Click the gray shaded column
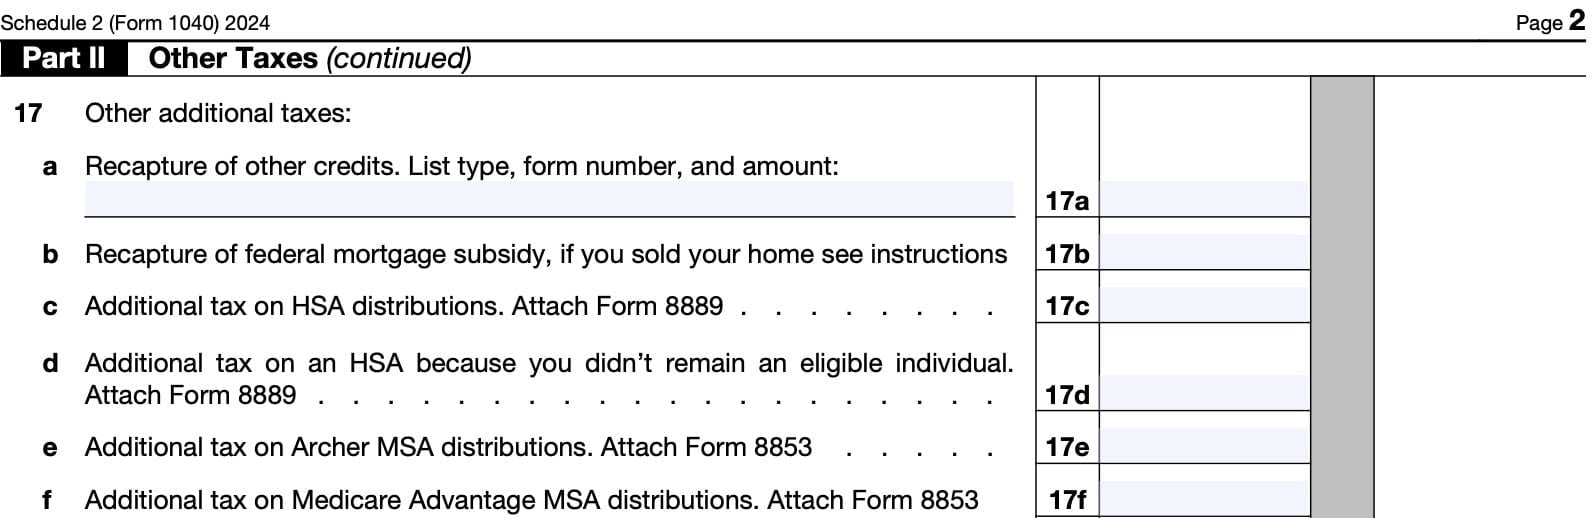 (x=1342, y=300)
